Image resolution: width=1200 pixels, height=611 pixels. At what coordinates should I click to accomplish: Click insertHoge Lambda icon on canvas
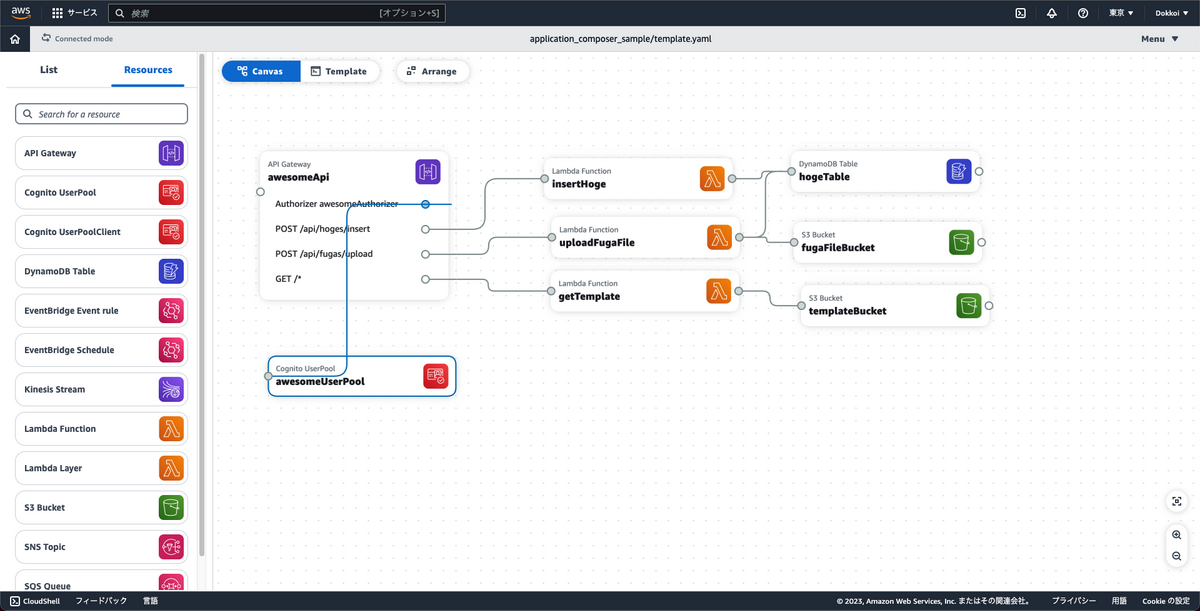pyautogui.click(x=712, y=179)
